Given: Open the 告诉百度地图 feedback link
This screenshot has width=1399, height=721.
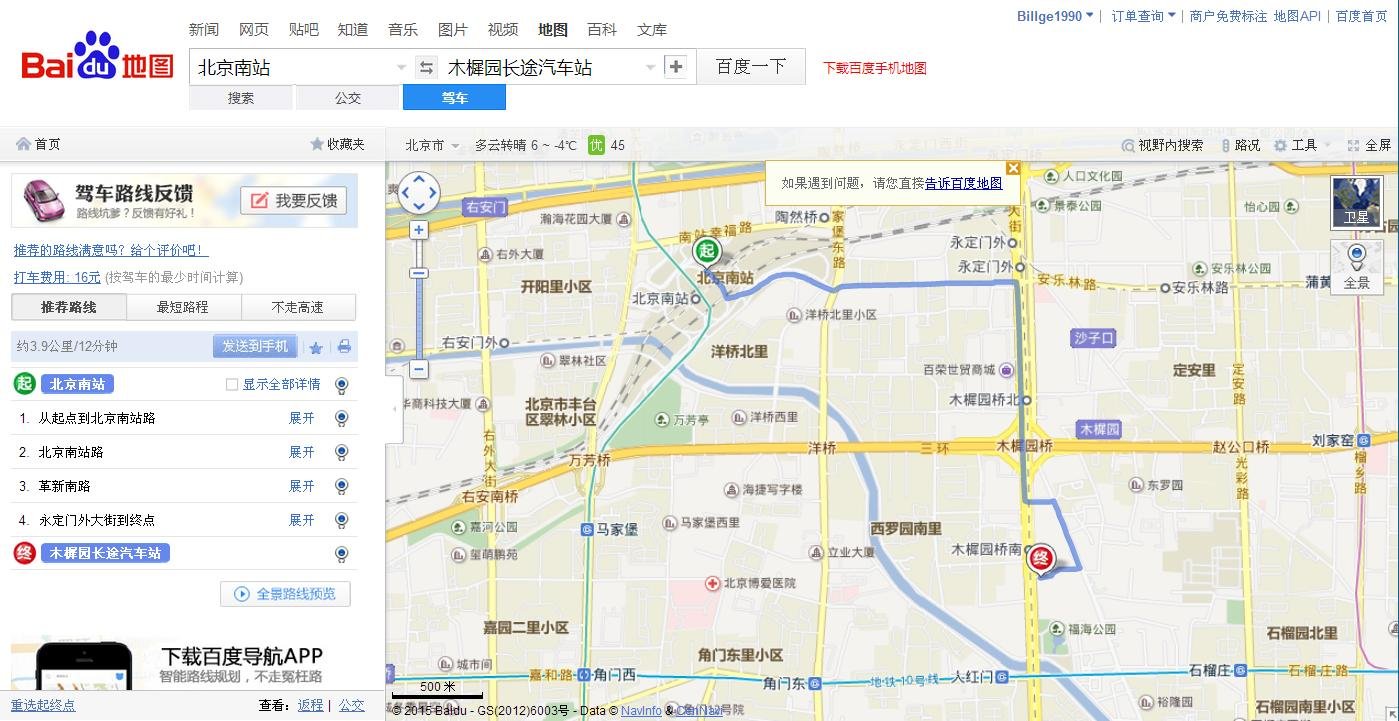Looking at the screenshot, I should click(962, 183).
